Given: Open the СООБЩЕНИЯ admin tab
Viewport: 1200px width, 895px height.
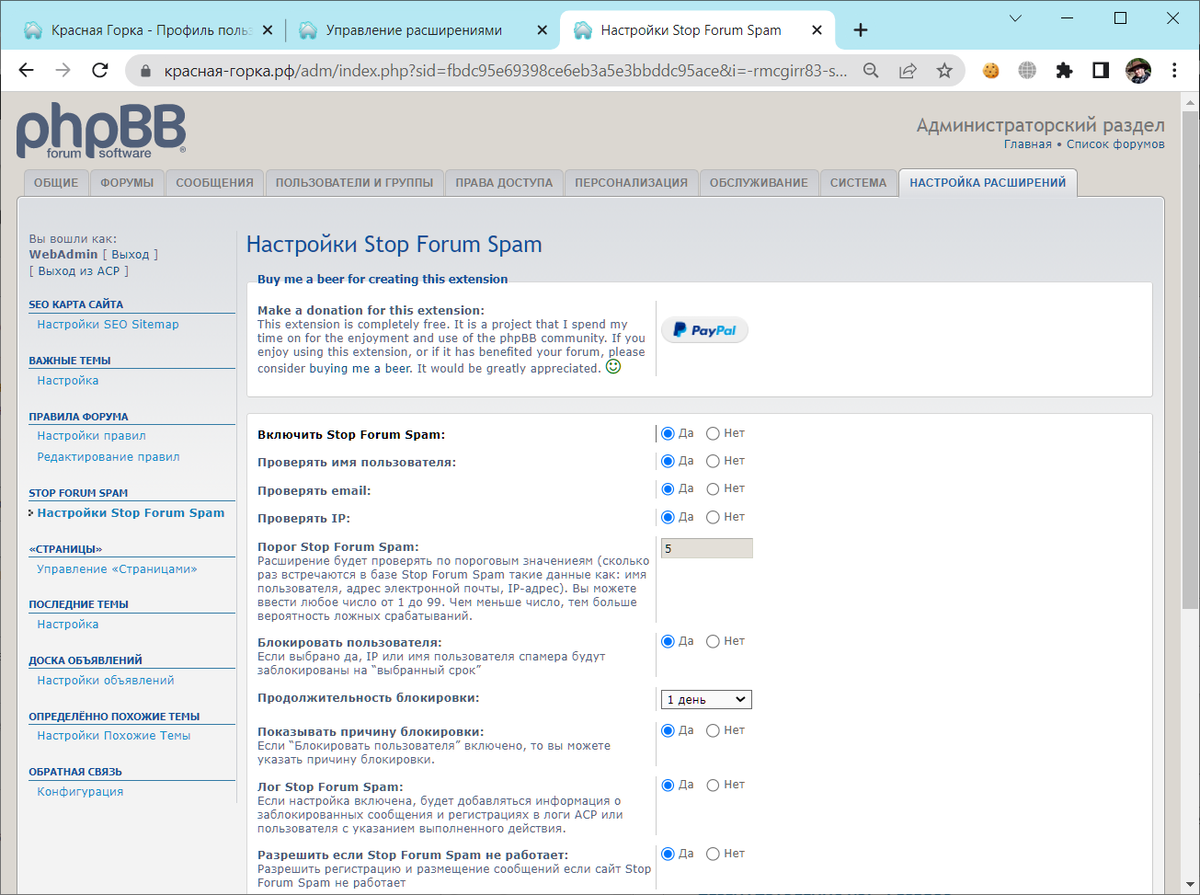Looking at the screenshot, I should (215, 183).
